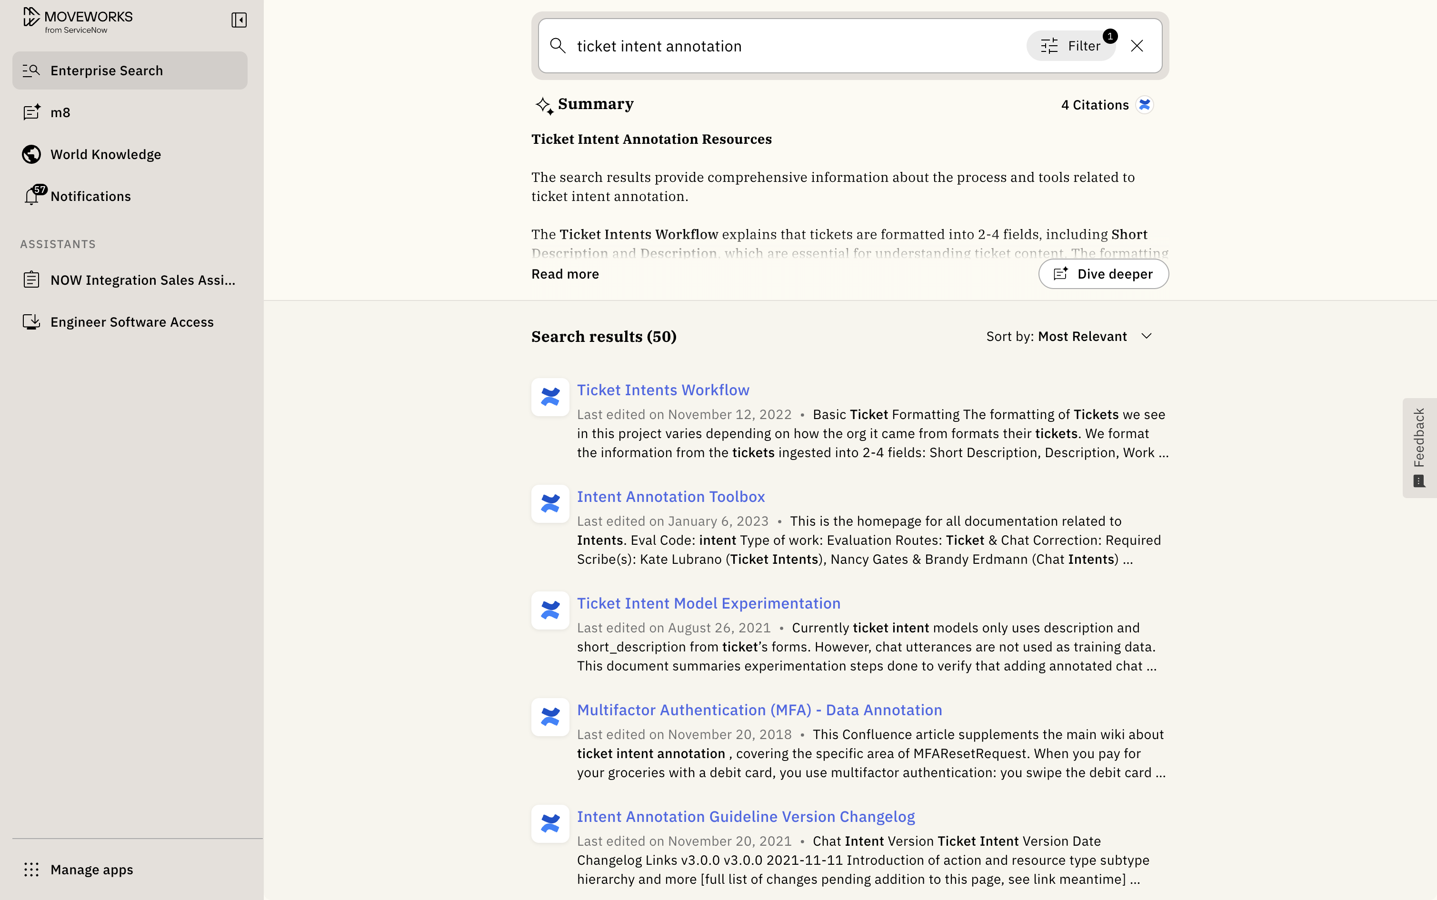Open the m8 assistant icon
1437x900 pixels.
[29, 112]
